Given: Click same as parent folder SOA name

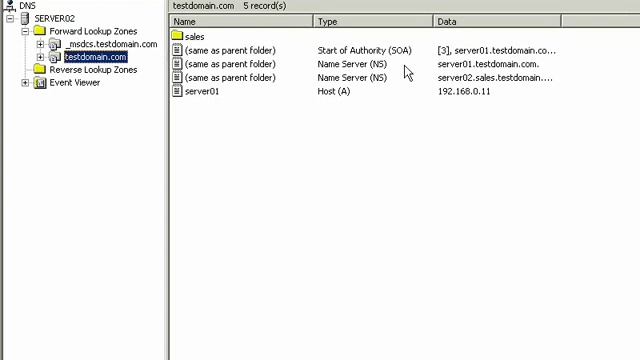Looking at the screenshot, I should 230,51.
